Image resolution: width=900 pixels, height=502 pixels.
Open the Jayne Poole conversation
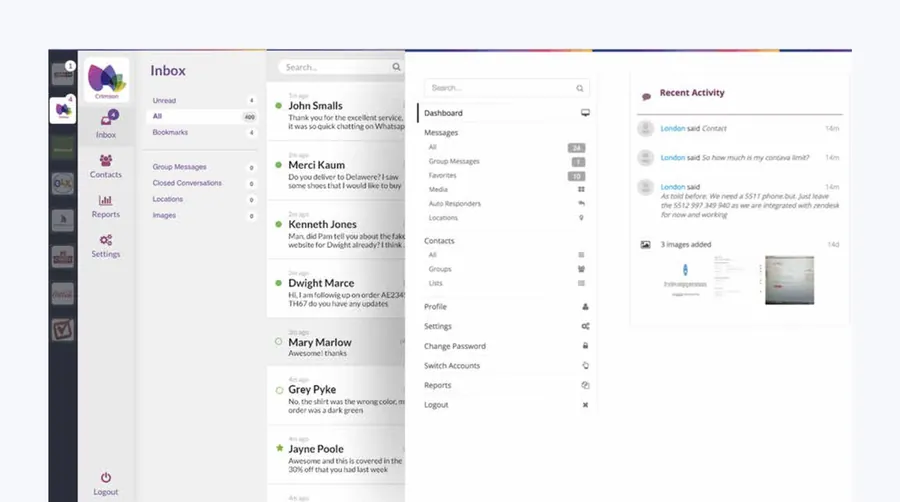tap(336, 455)
